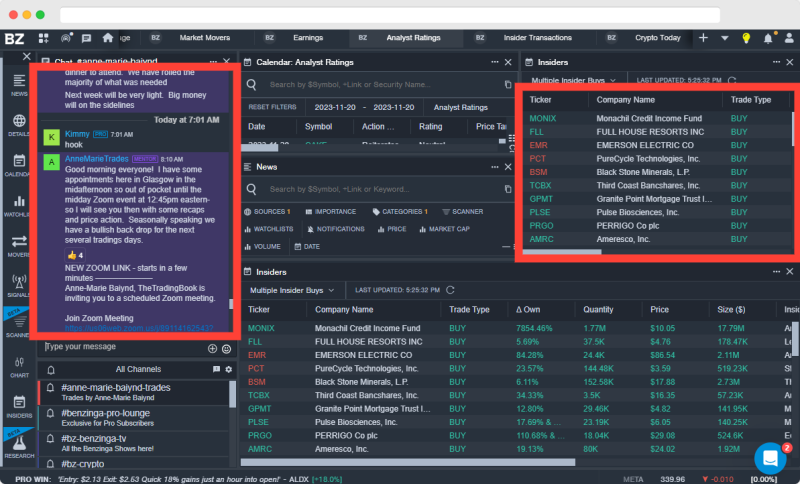Open Multiple Insider Buys dropdown in lower Insiders panel

click(x=292, y=290)
